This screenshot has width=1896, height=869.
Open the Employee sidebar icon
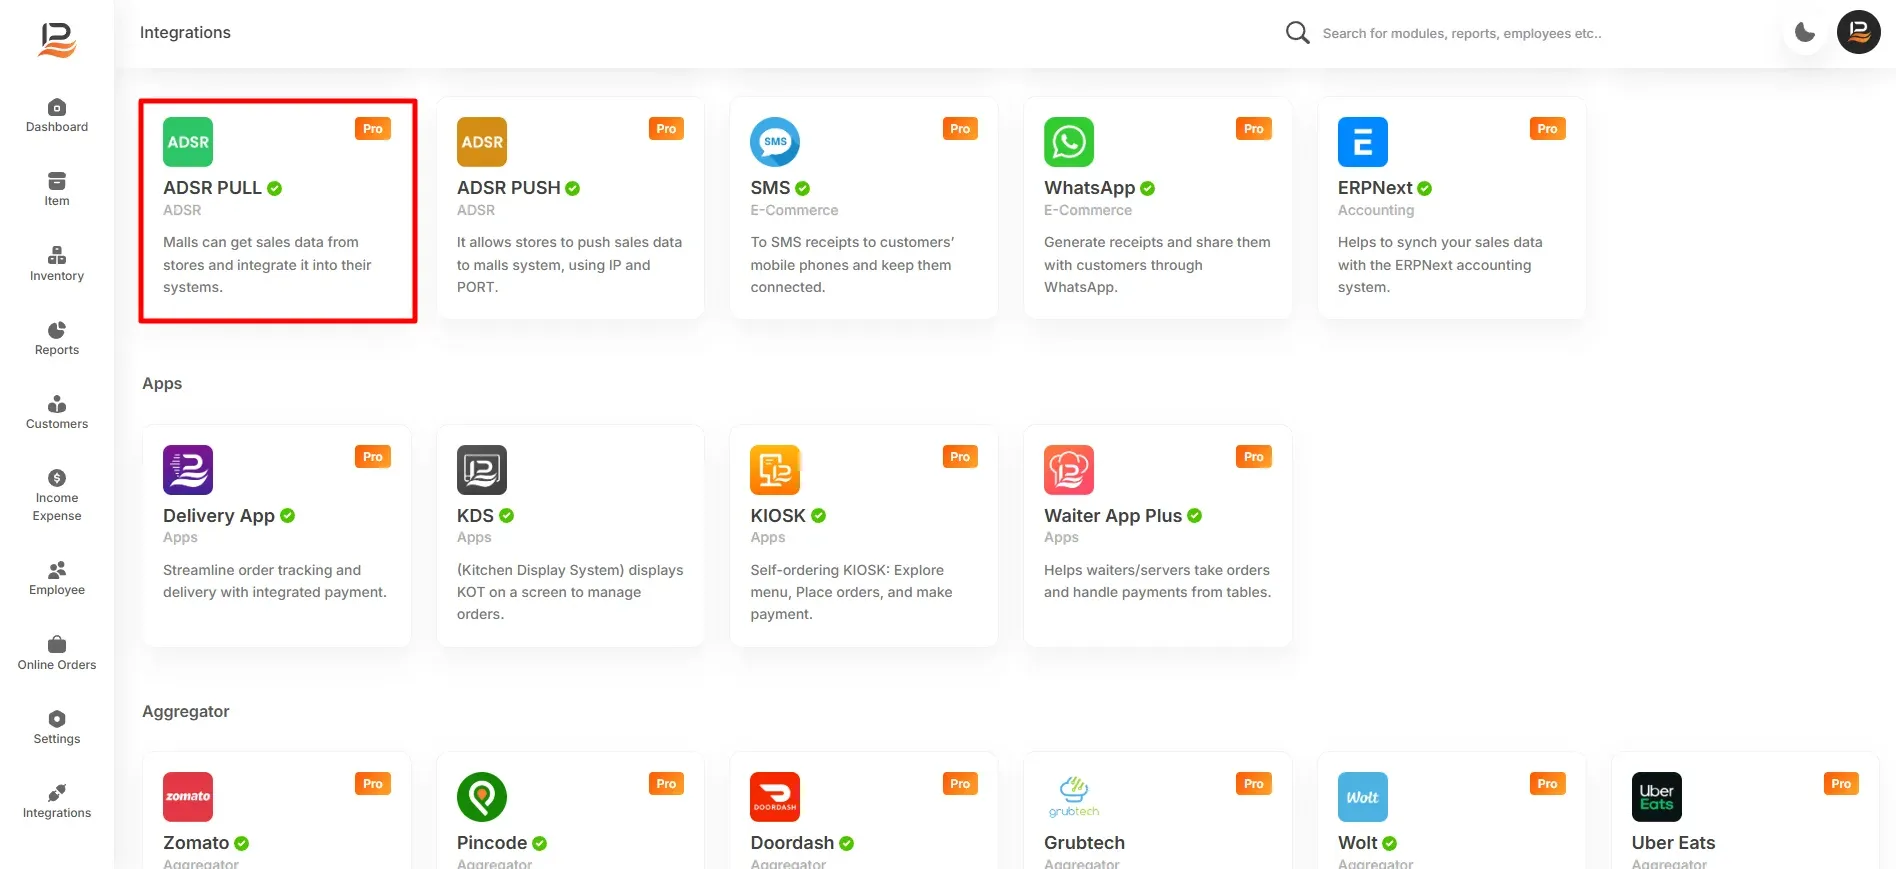click(x=57, y=570)
